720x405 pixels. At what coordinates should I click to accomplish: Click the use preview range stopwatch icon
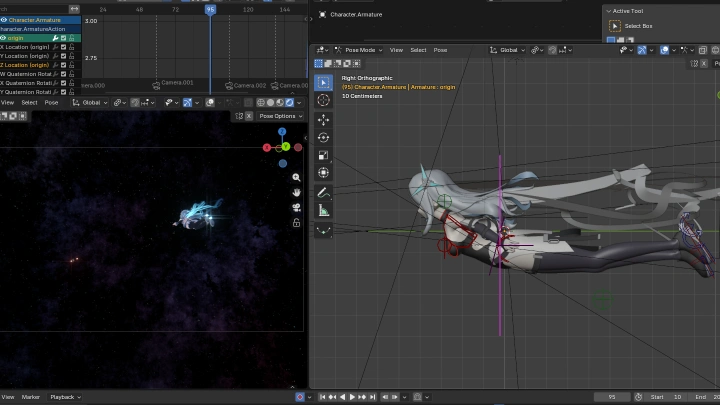click(638, 397)
